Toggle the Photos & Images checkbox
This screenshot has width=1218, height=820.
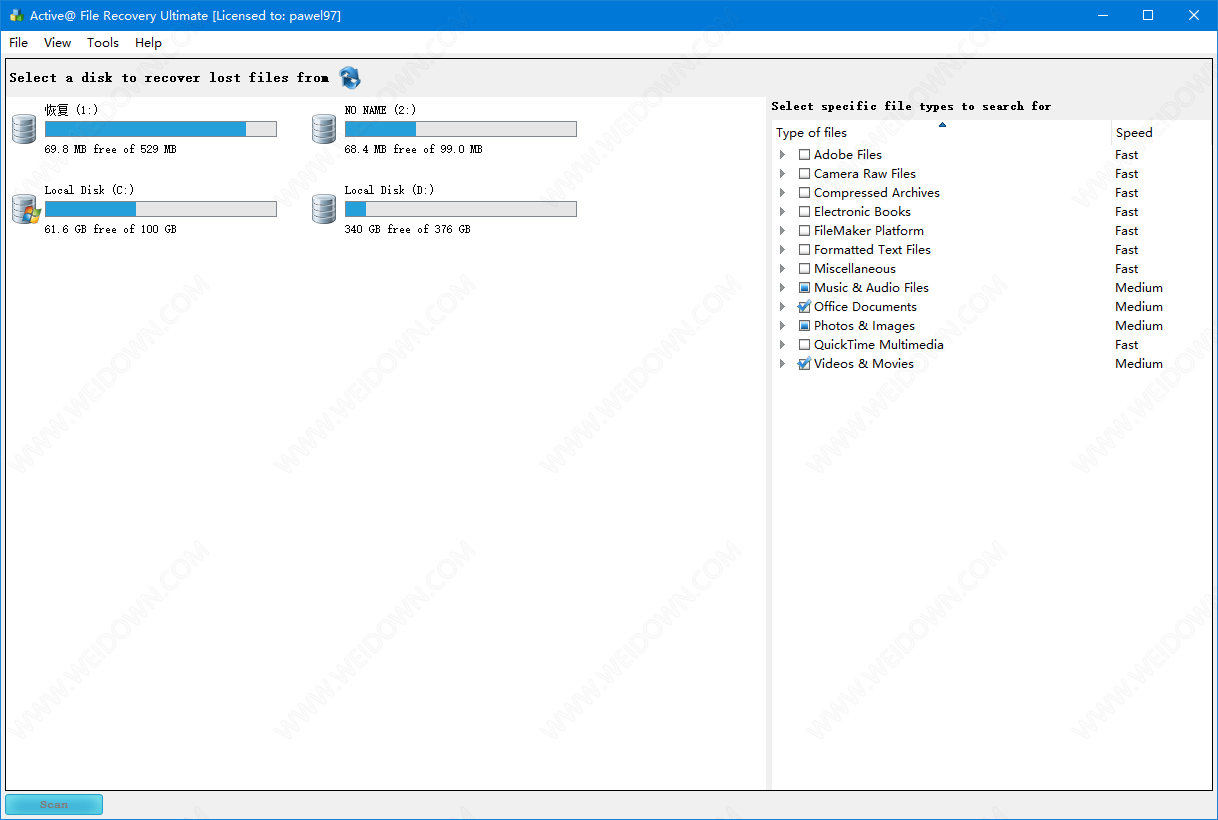804,326
